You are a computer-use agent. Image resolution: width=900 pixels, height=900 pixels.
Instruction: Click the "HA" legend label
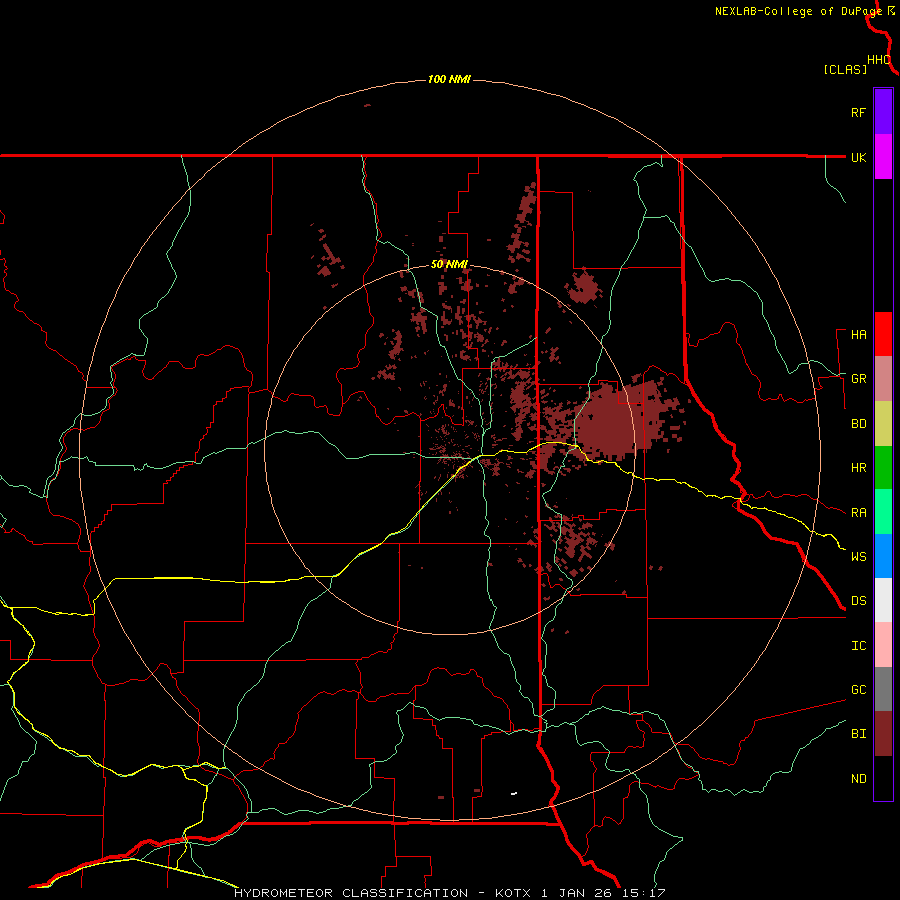(x=858, y=335)
